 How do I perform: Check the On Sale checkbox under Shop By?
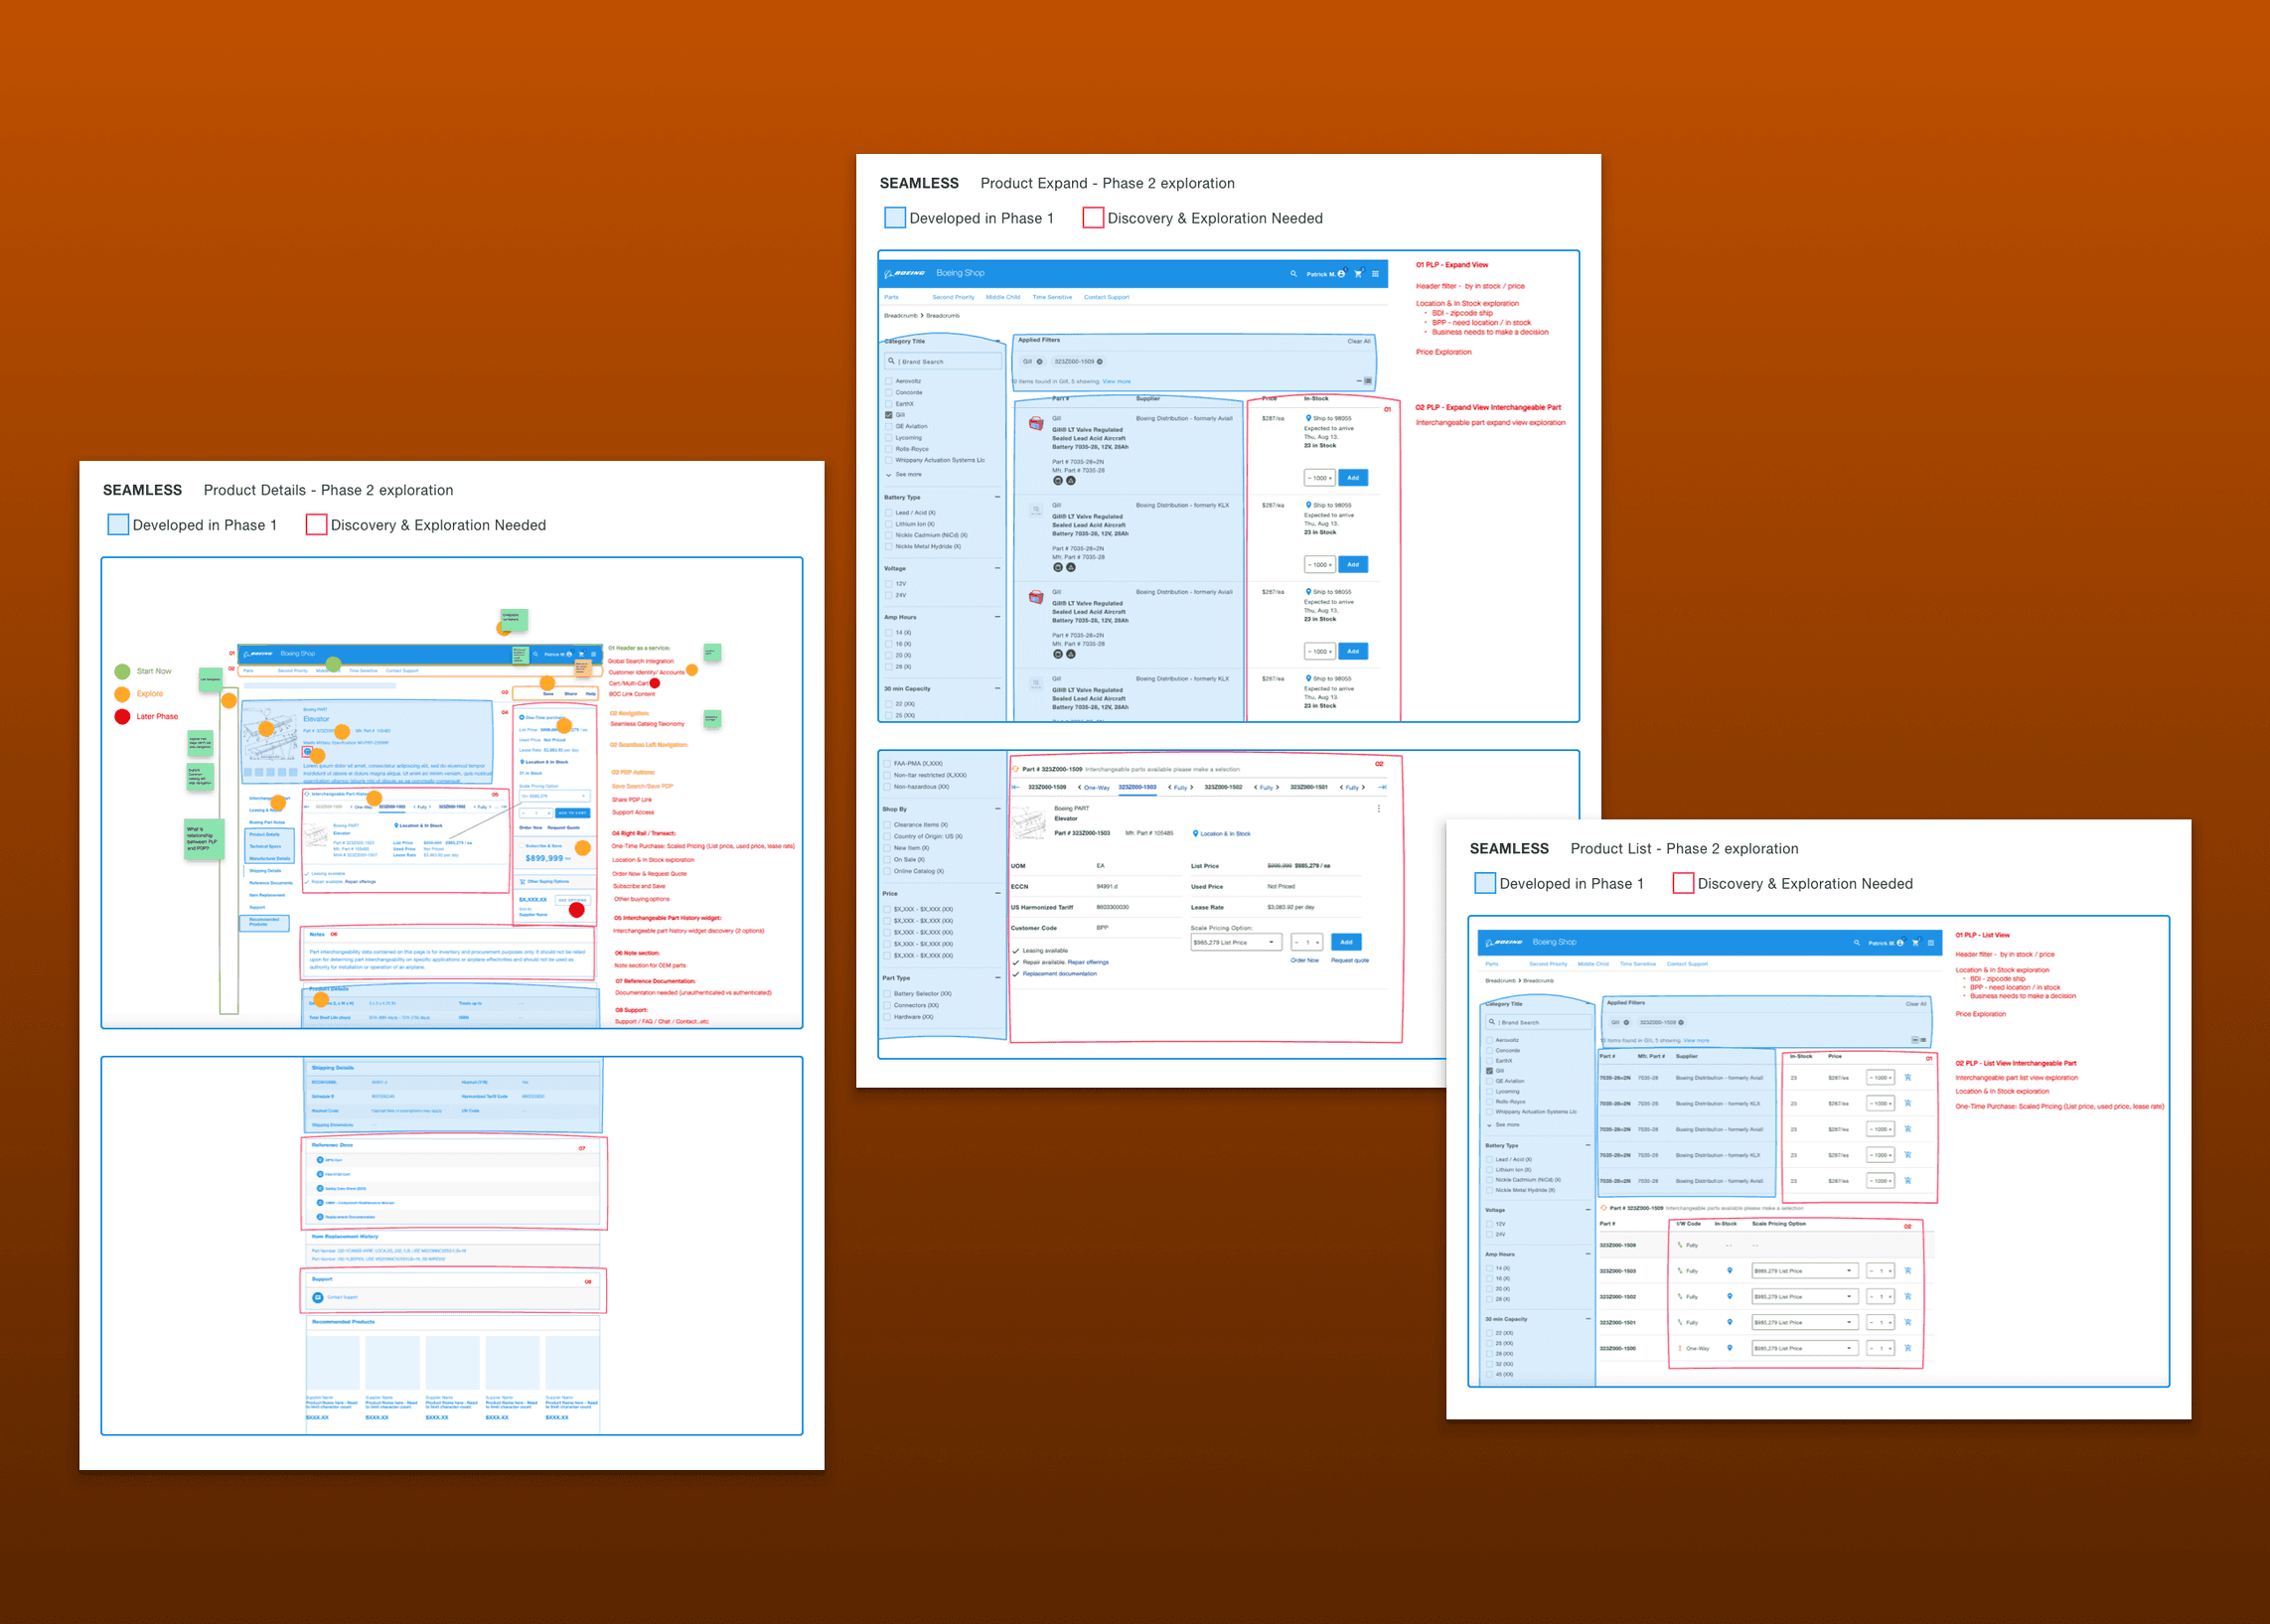887,860
